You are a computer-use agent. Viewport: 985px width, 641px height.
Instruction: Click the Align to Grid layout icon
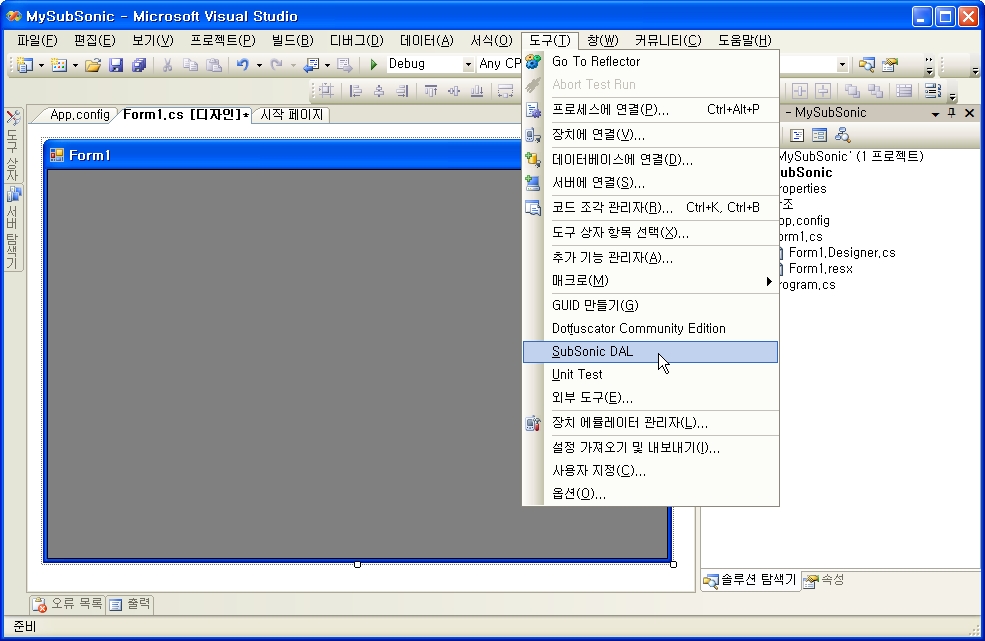(326, 91)
